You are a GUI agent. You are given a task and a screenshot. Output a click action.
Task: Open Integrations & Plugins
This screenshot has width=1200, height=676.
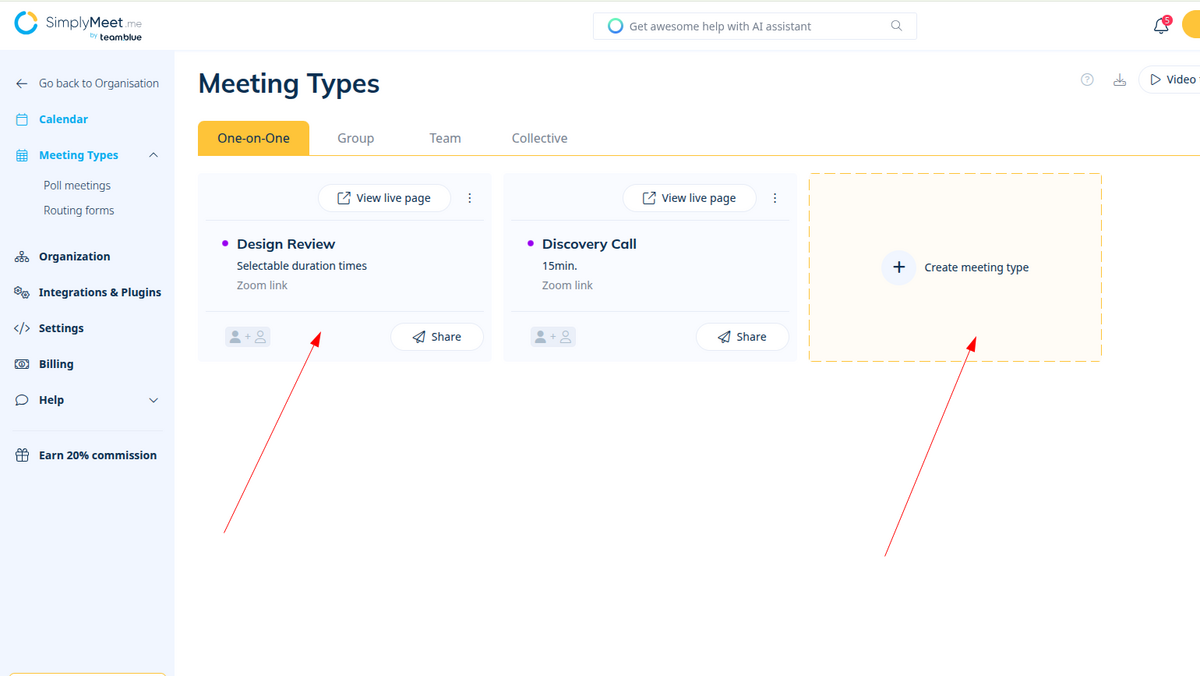point(100,293)
